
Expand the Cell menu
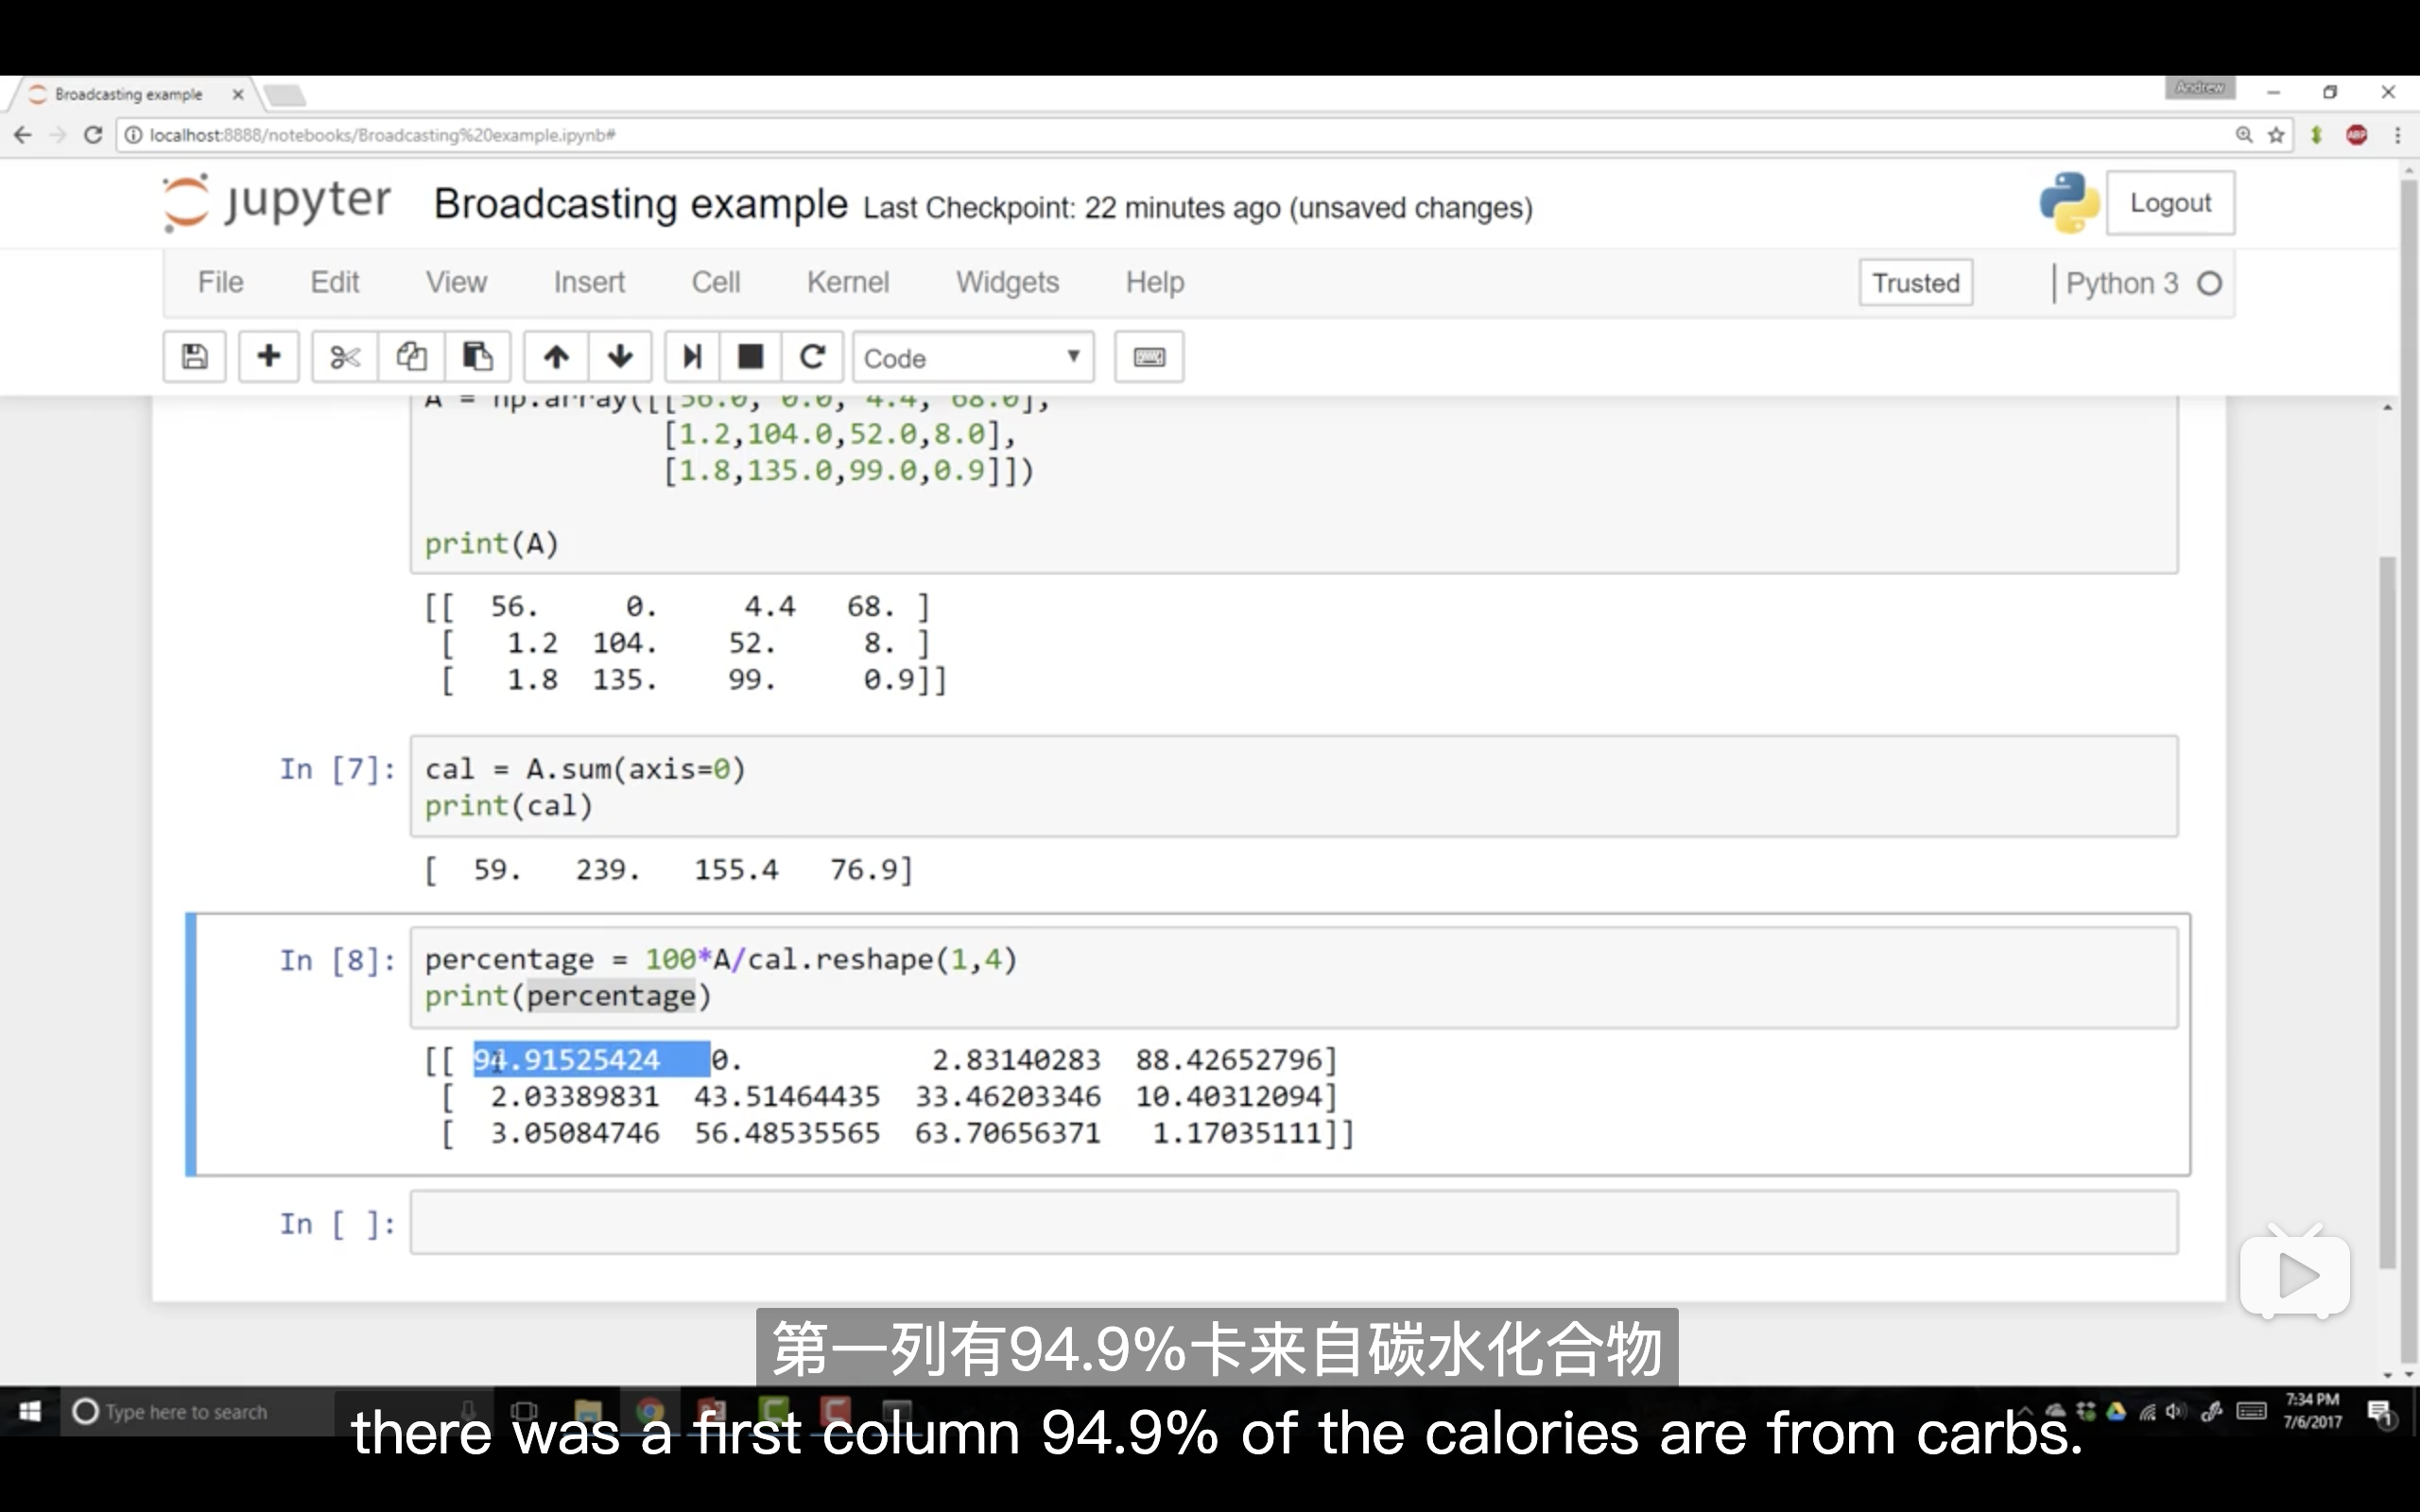[716, 283]
